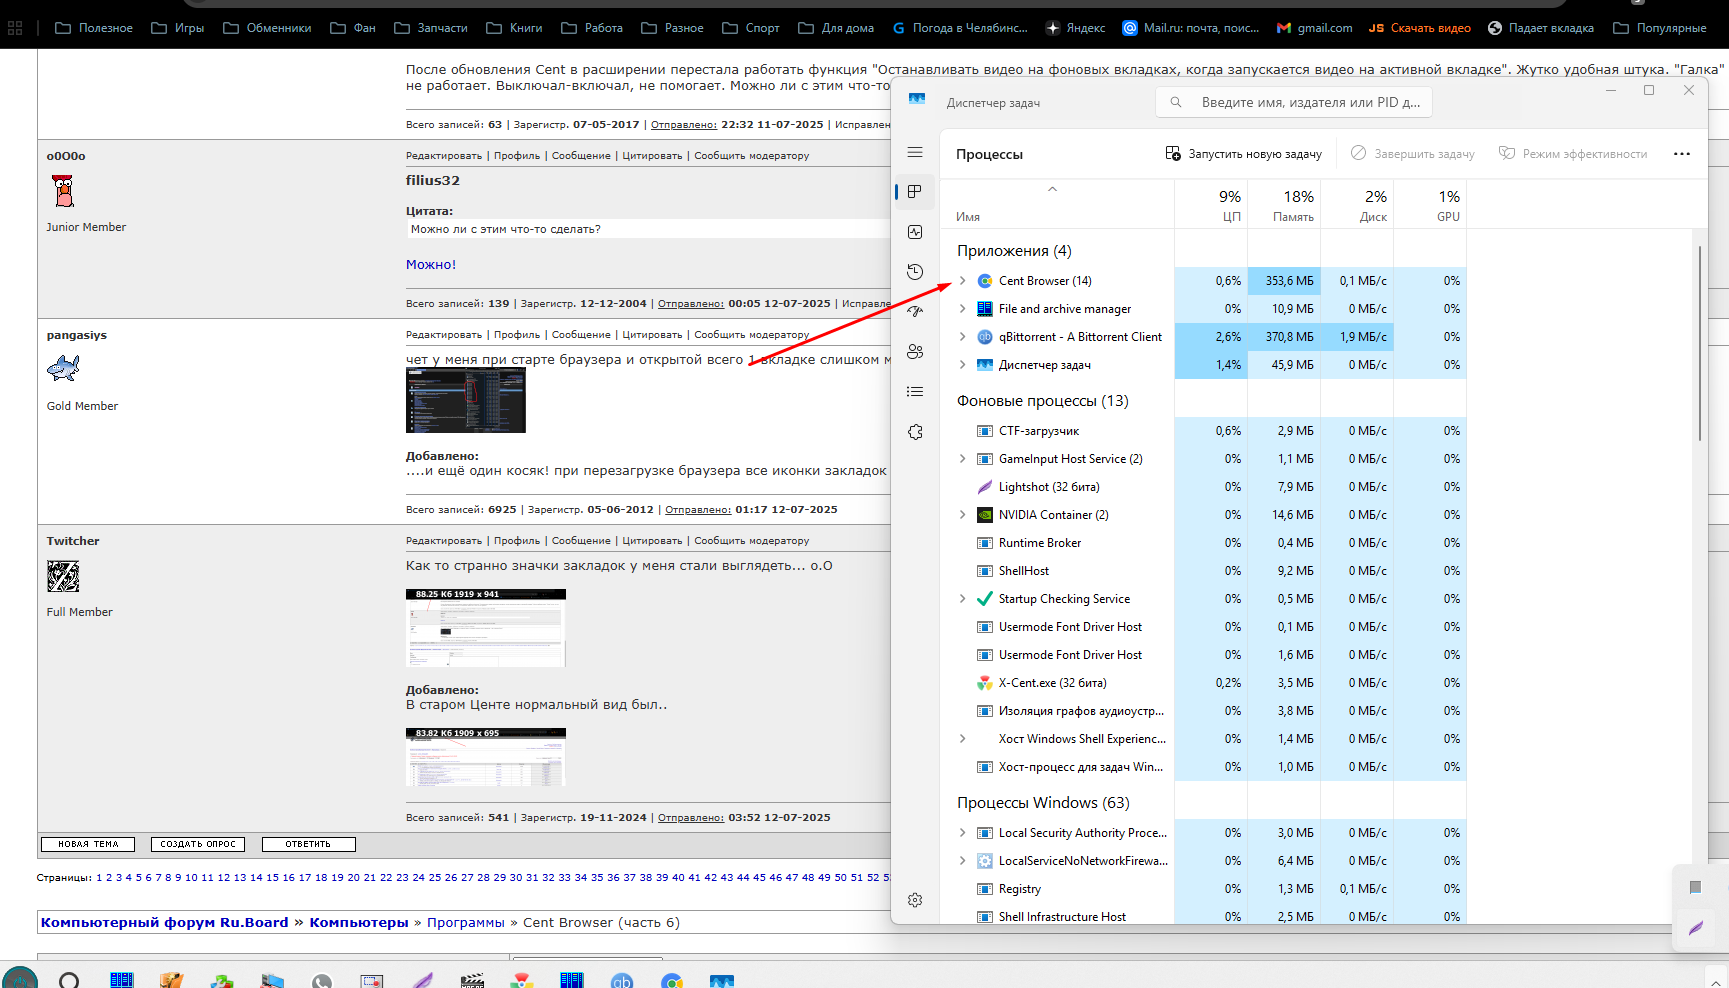Open Startup apps icon in Task Manager sidebar
This screenshot has height=988, width=1729.
click(x=915, y=312)
